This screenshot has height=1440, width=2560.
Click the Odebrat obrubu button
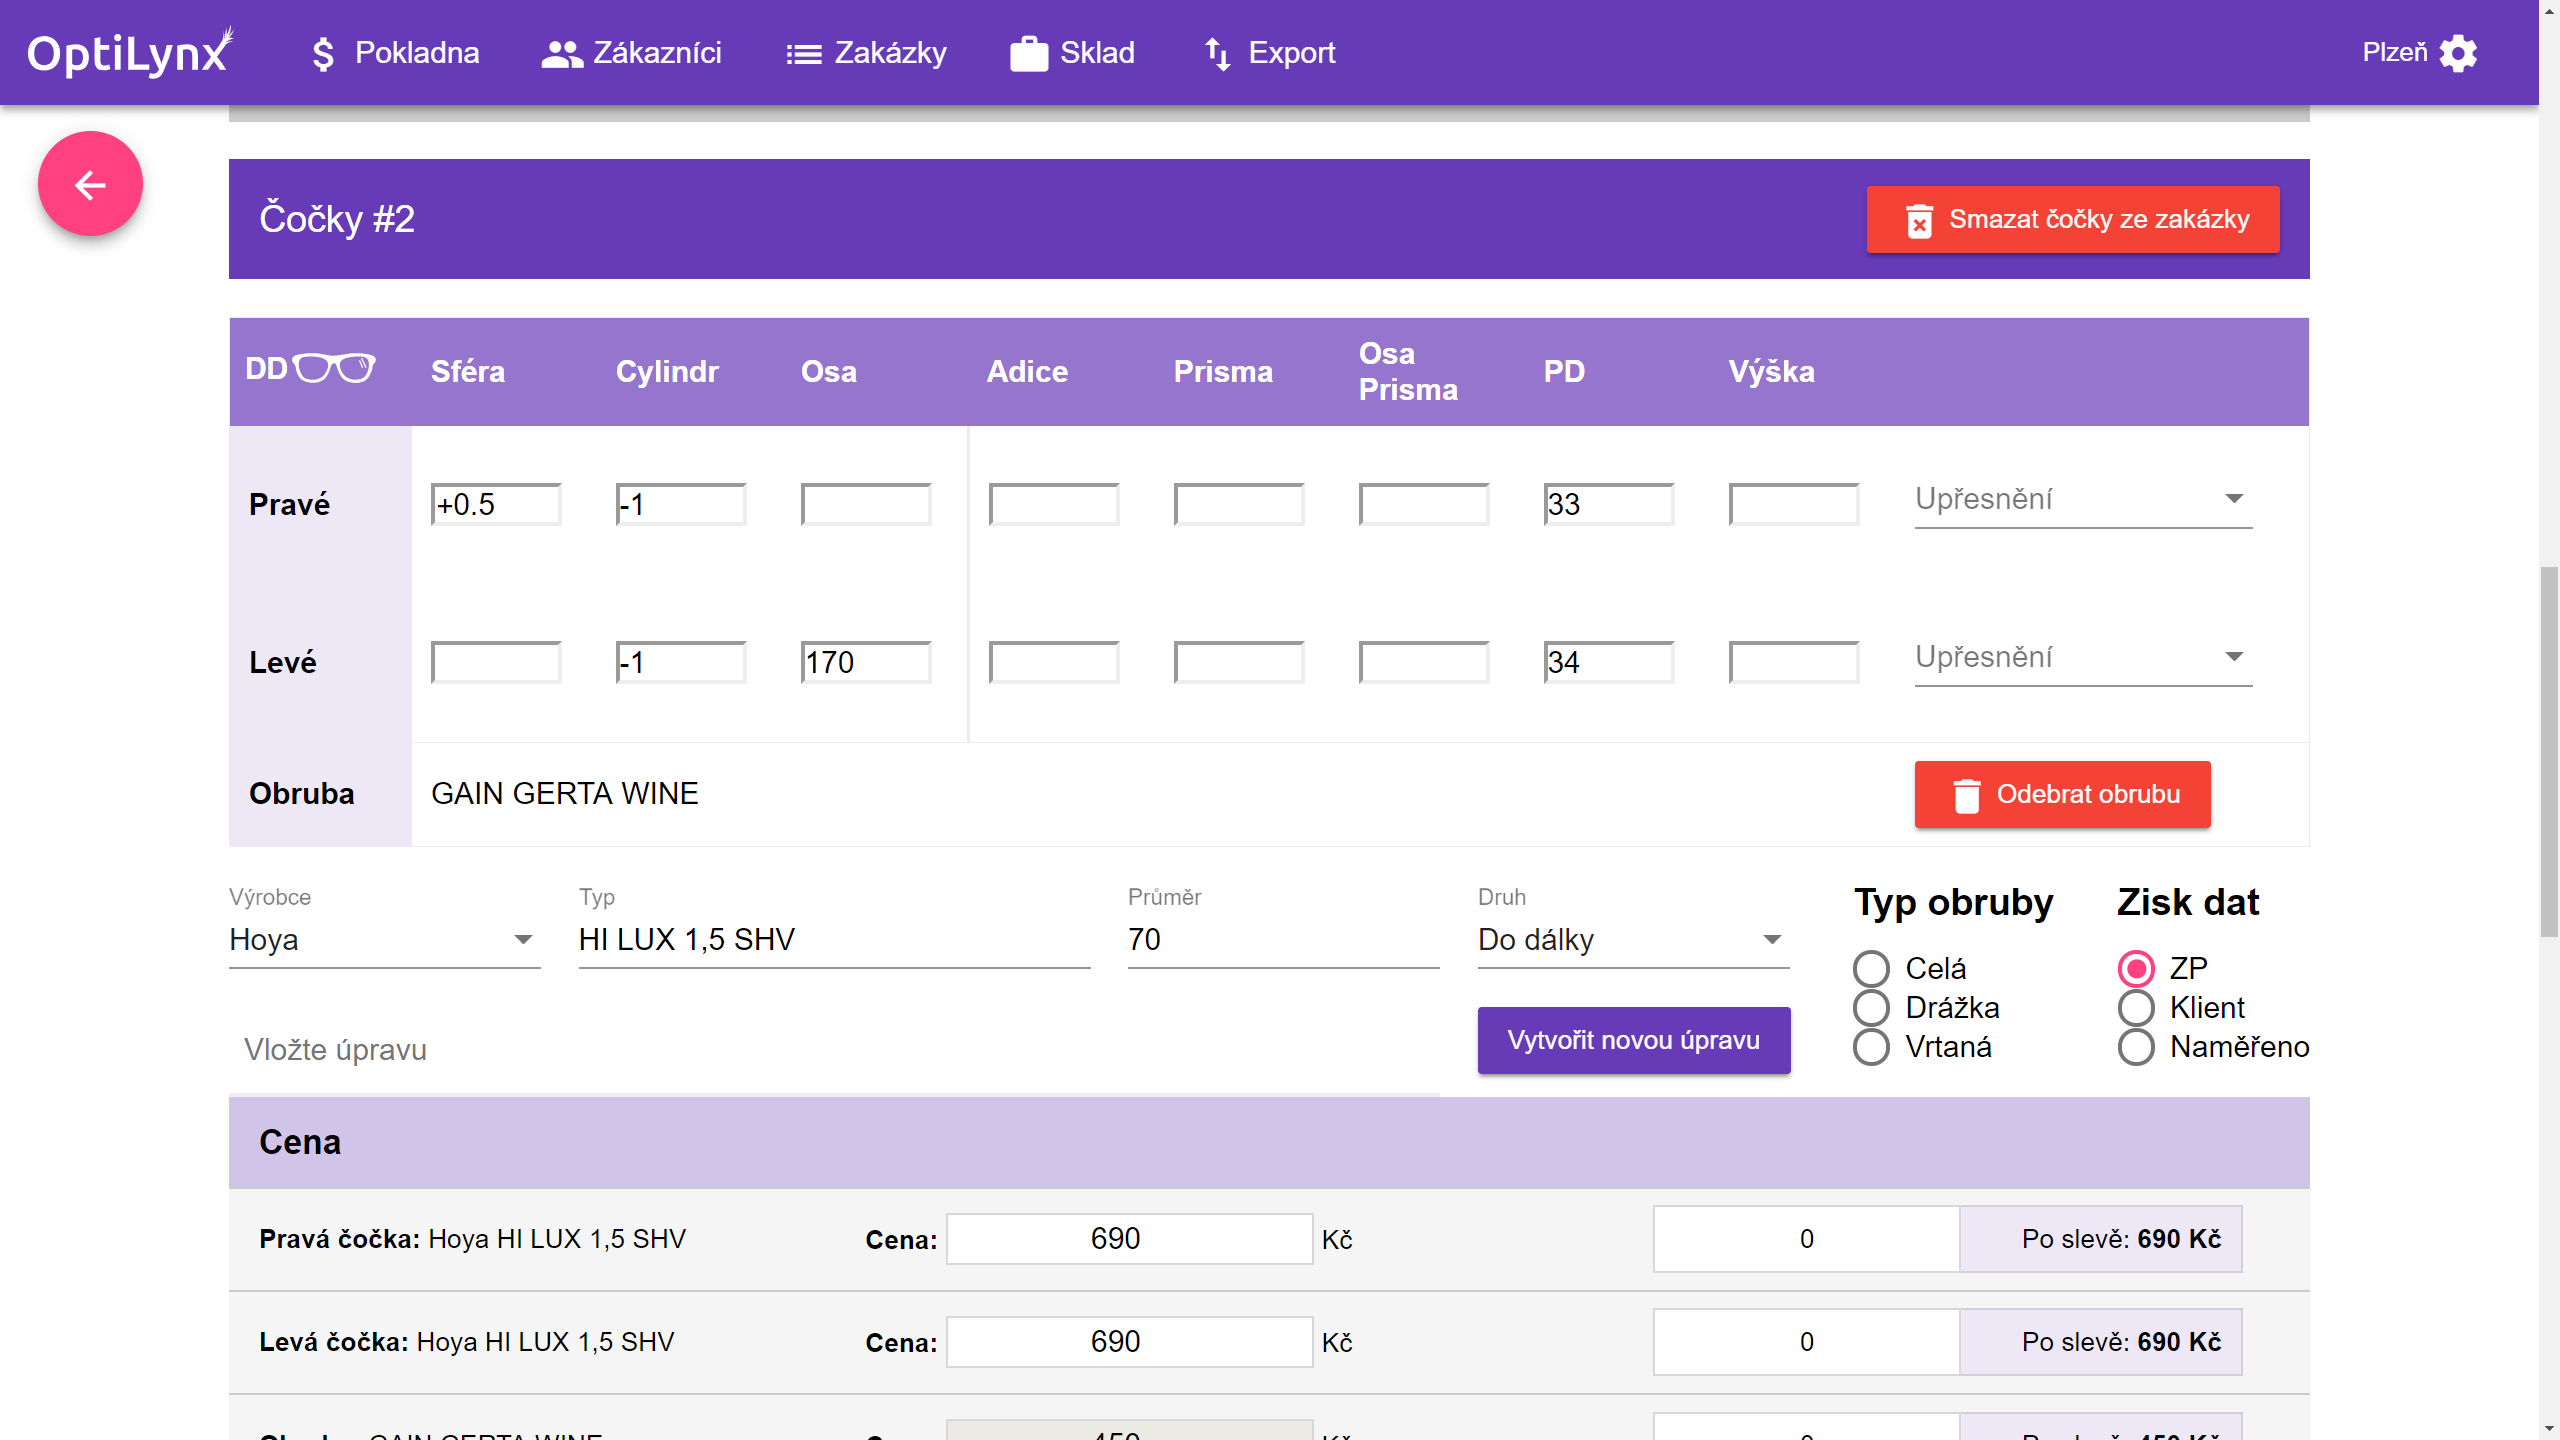coord(2062,794)
